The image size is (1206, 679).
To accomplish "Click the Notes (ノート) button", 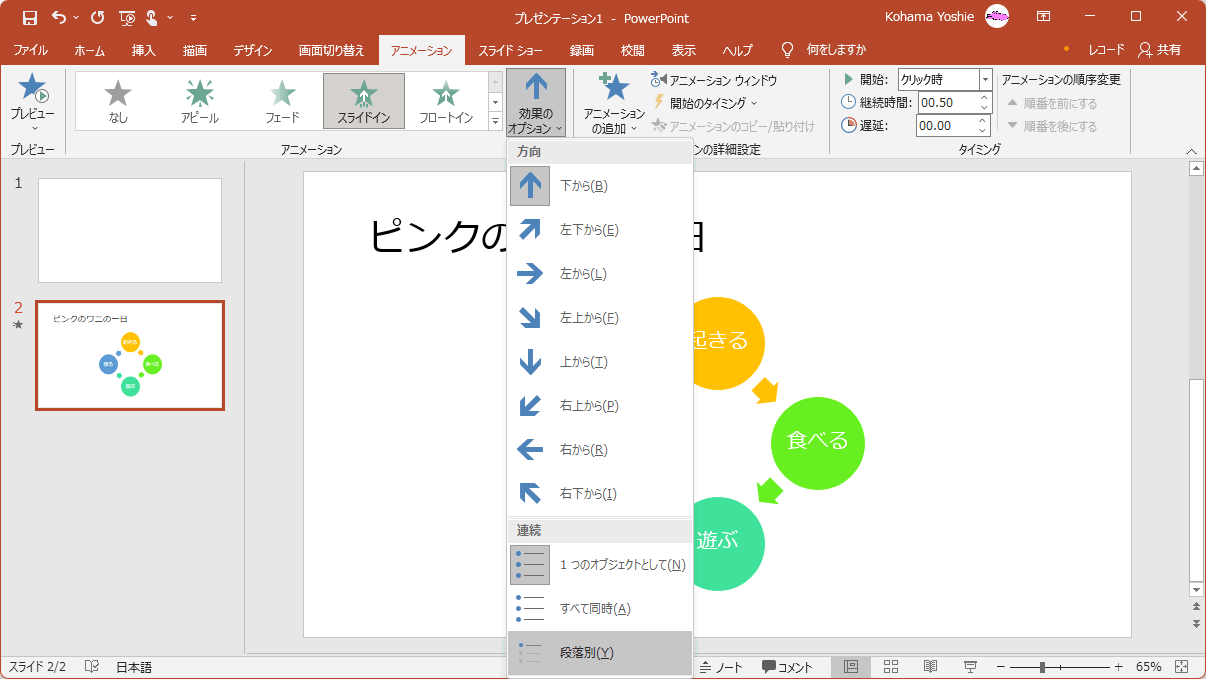I will click(x=721, y=667).
